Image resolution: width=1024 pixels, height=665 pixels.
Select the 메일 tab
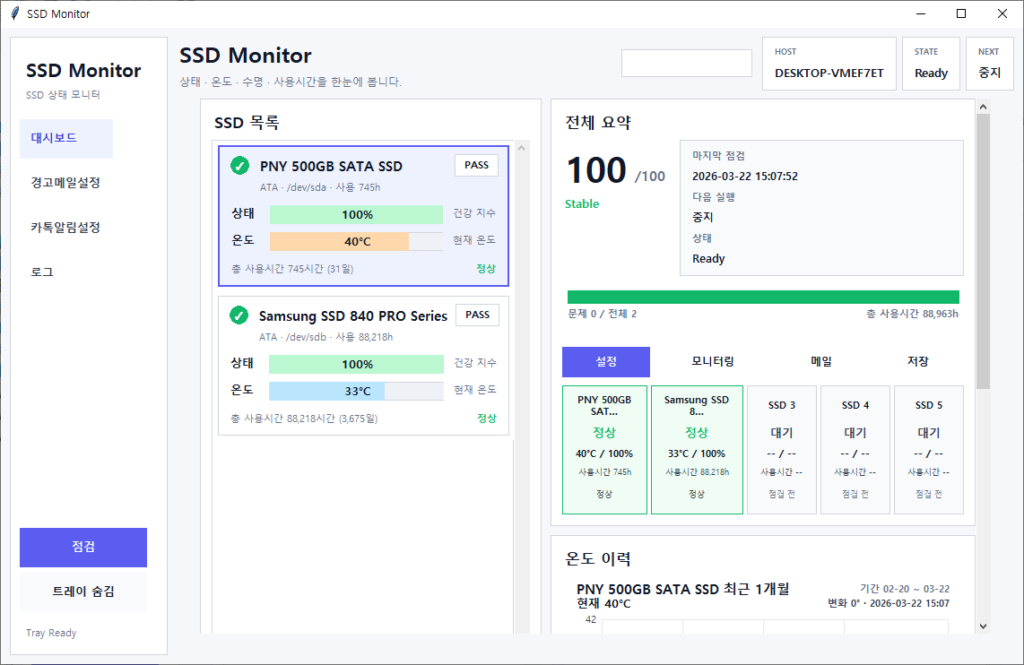pos(821,362)
